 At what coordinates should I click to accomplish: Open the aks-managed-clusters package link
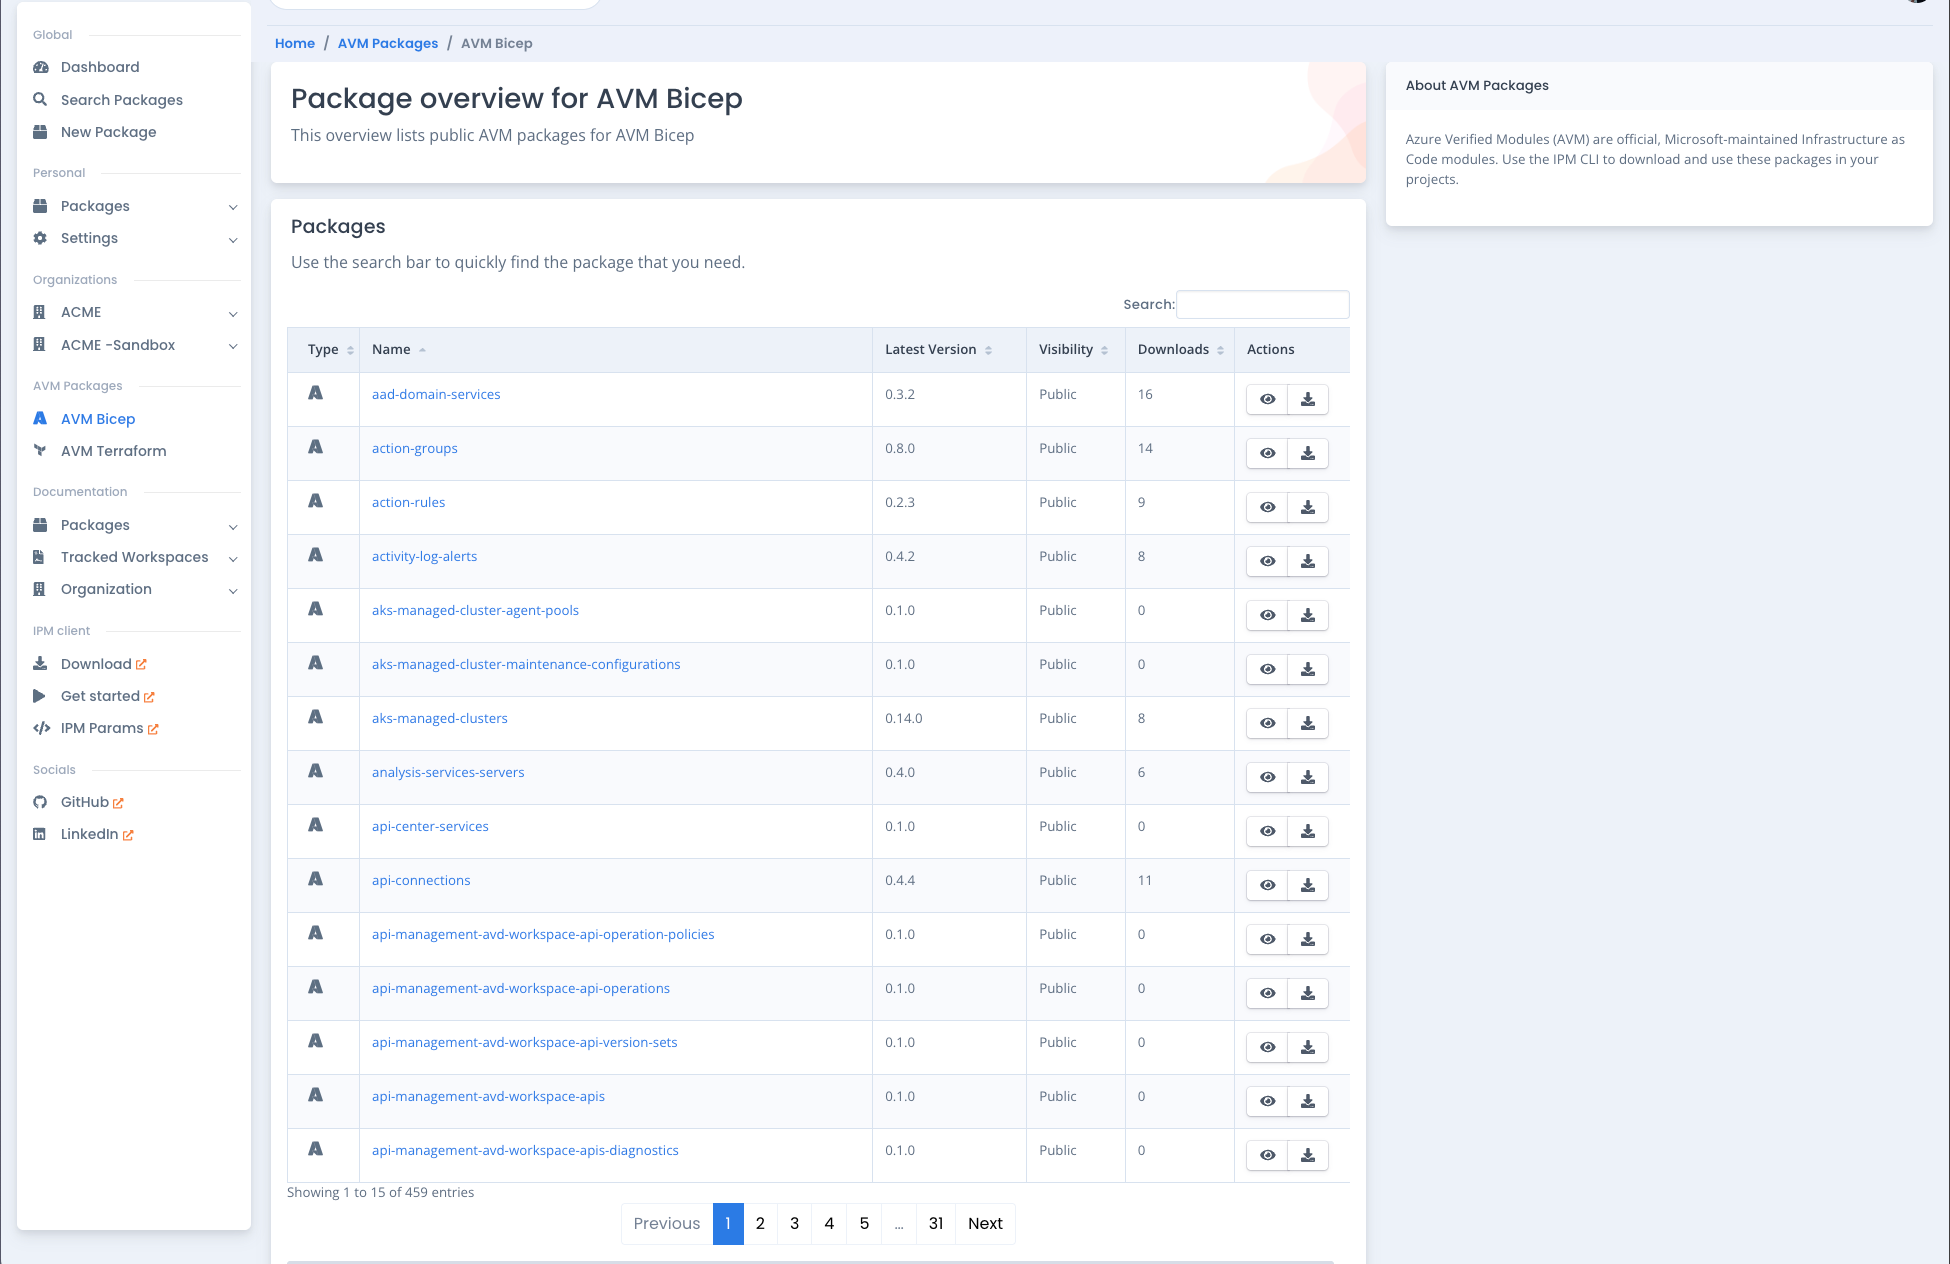440,718
